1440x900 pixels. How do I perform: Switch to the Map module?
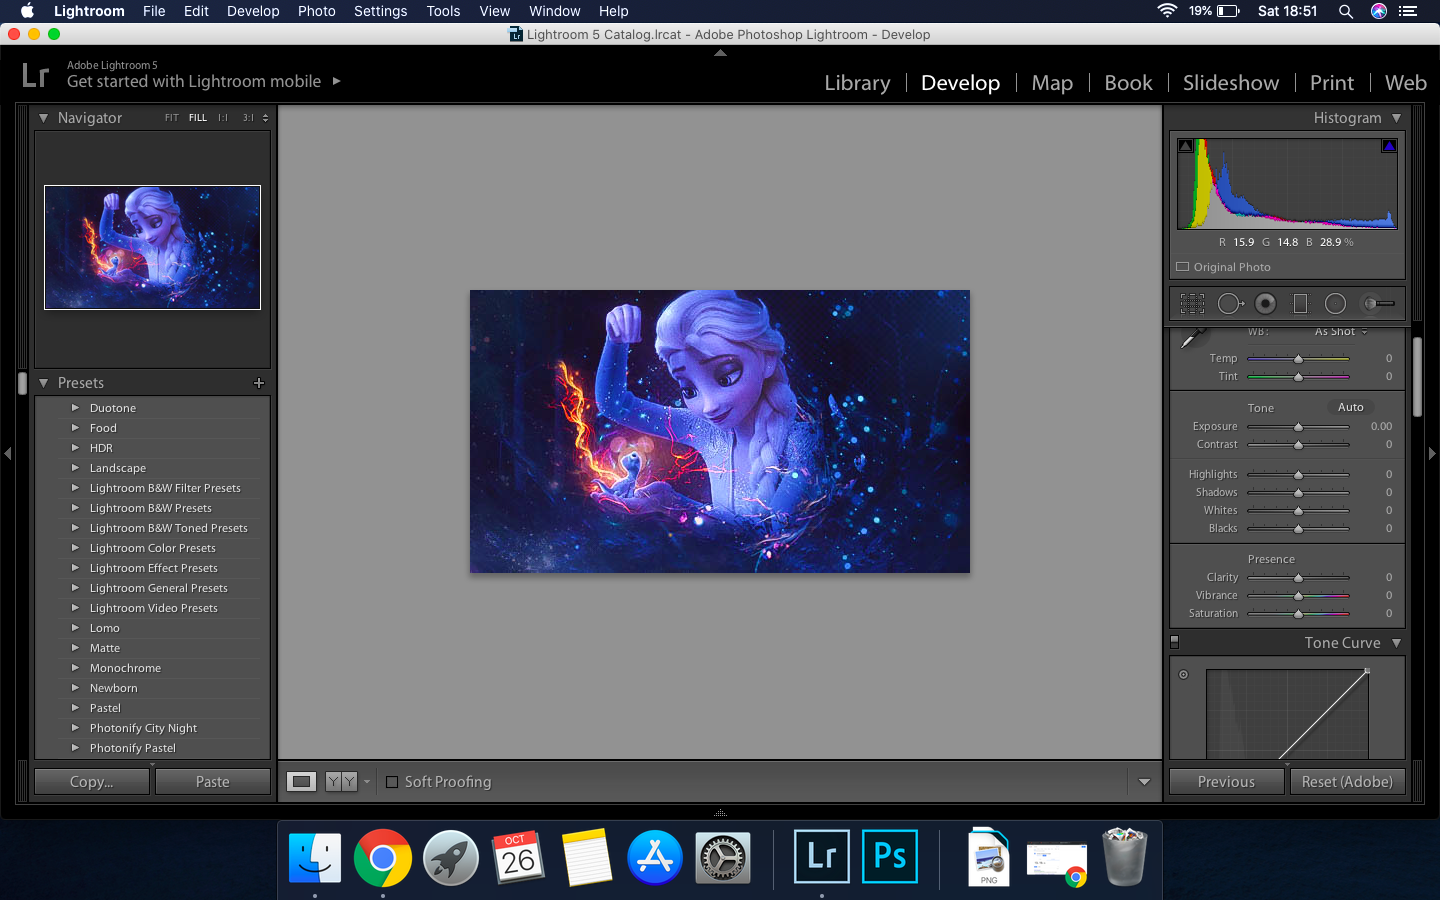1052,83
